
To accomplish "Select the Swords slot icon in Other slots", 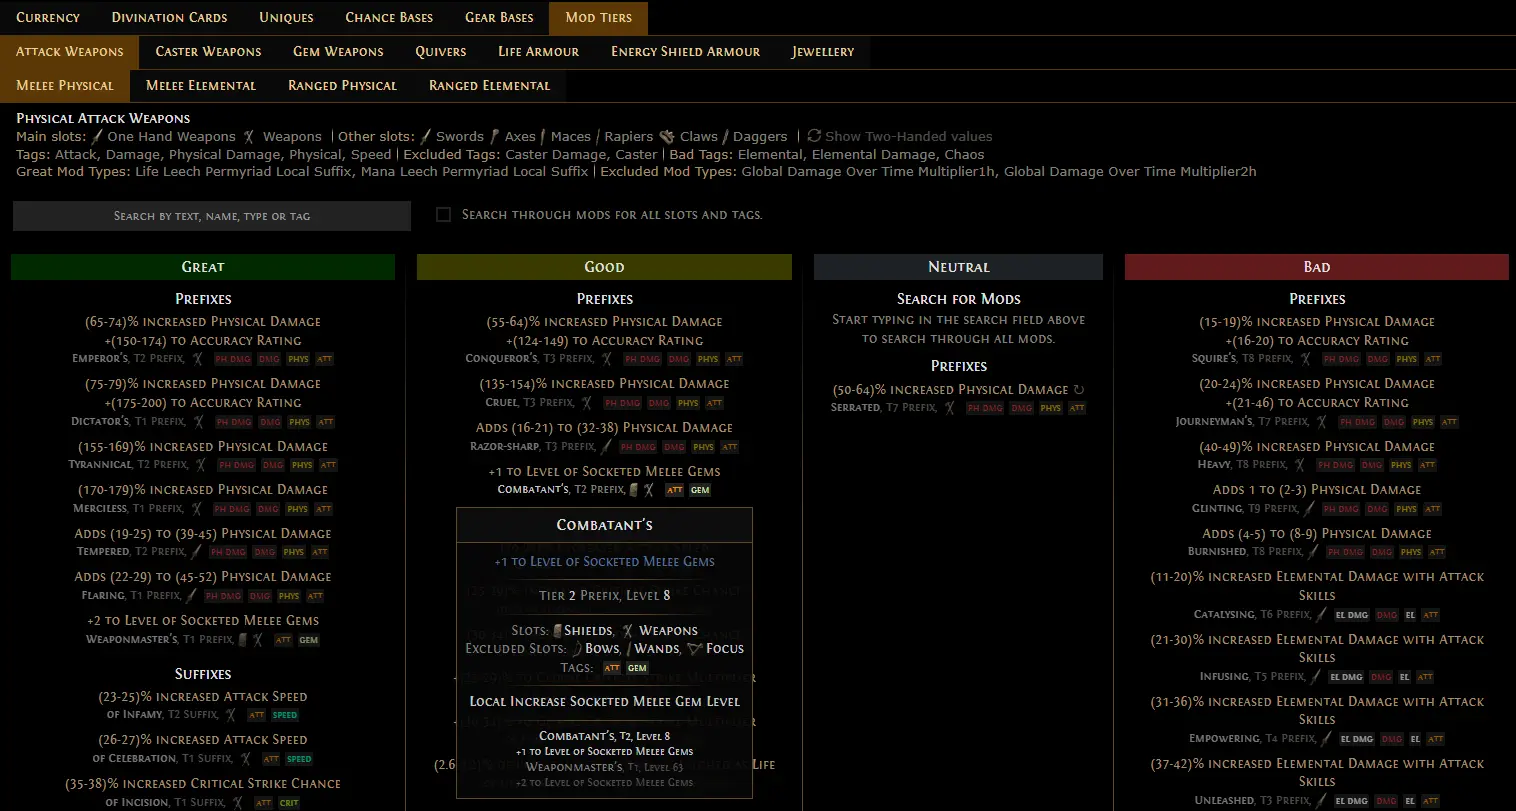I will tap(426, 137).
